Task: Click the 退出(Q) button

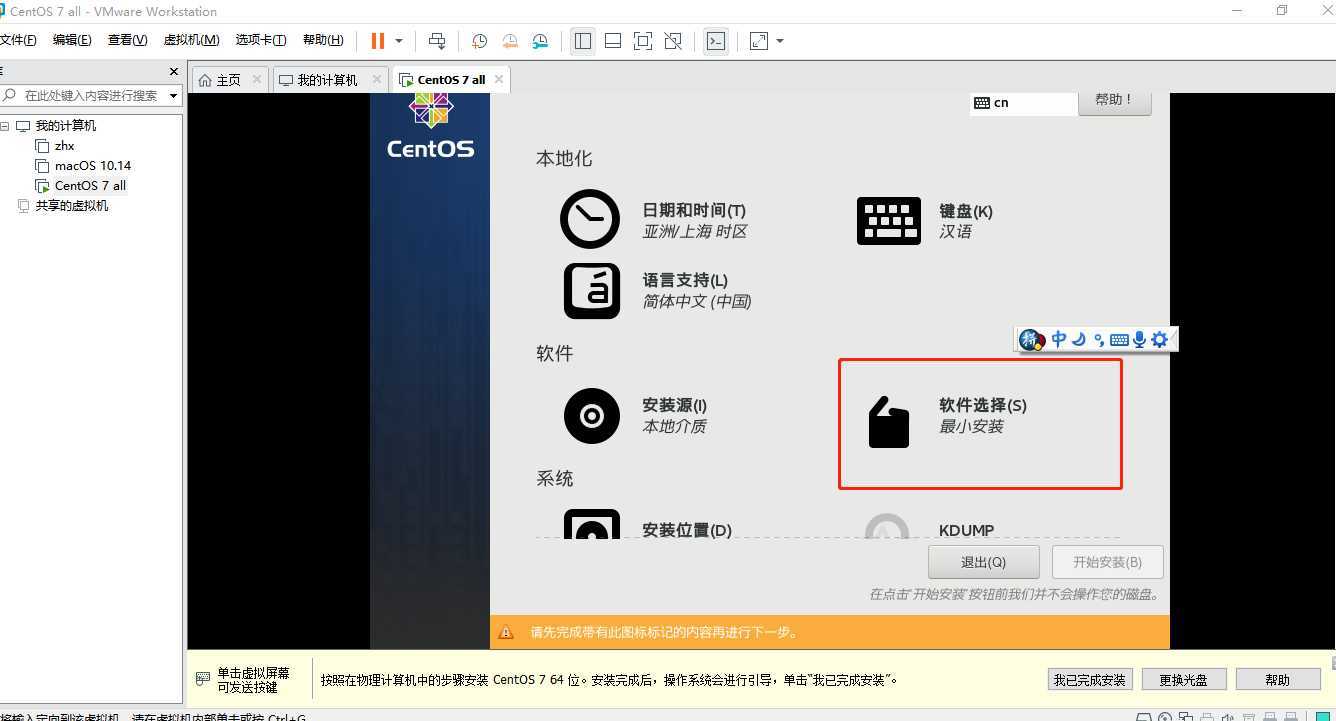Action: tap(984, 562)
